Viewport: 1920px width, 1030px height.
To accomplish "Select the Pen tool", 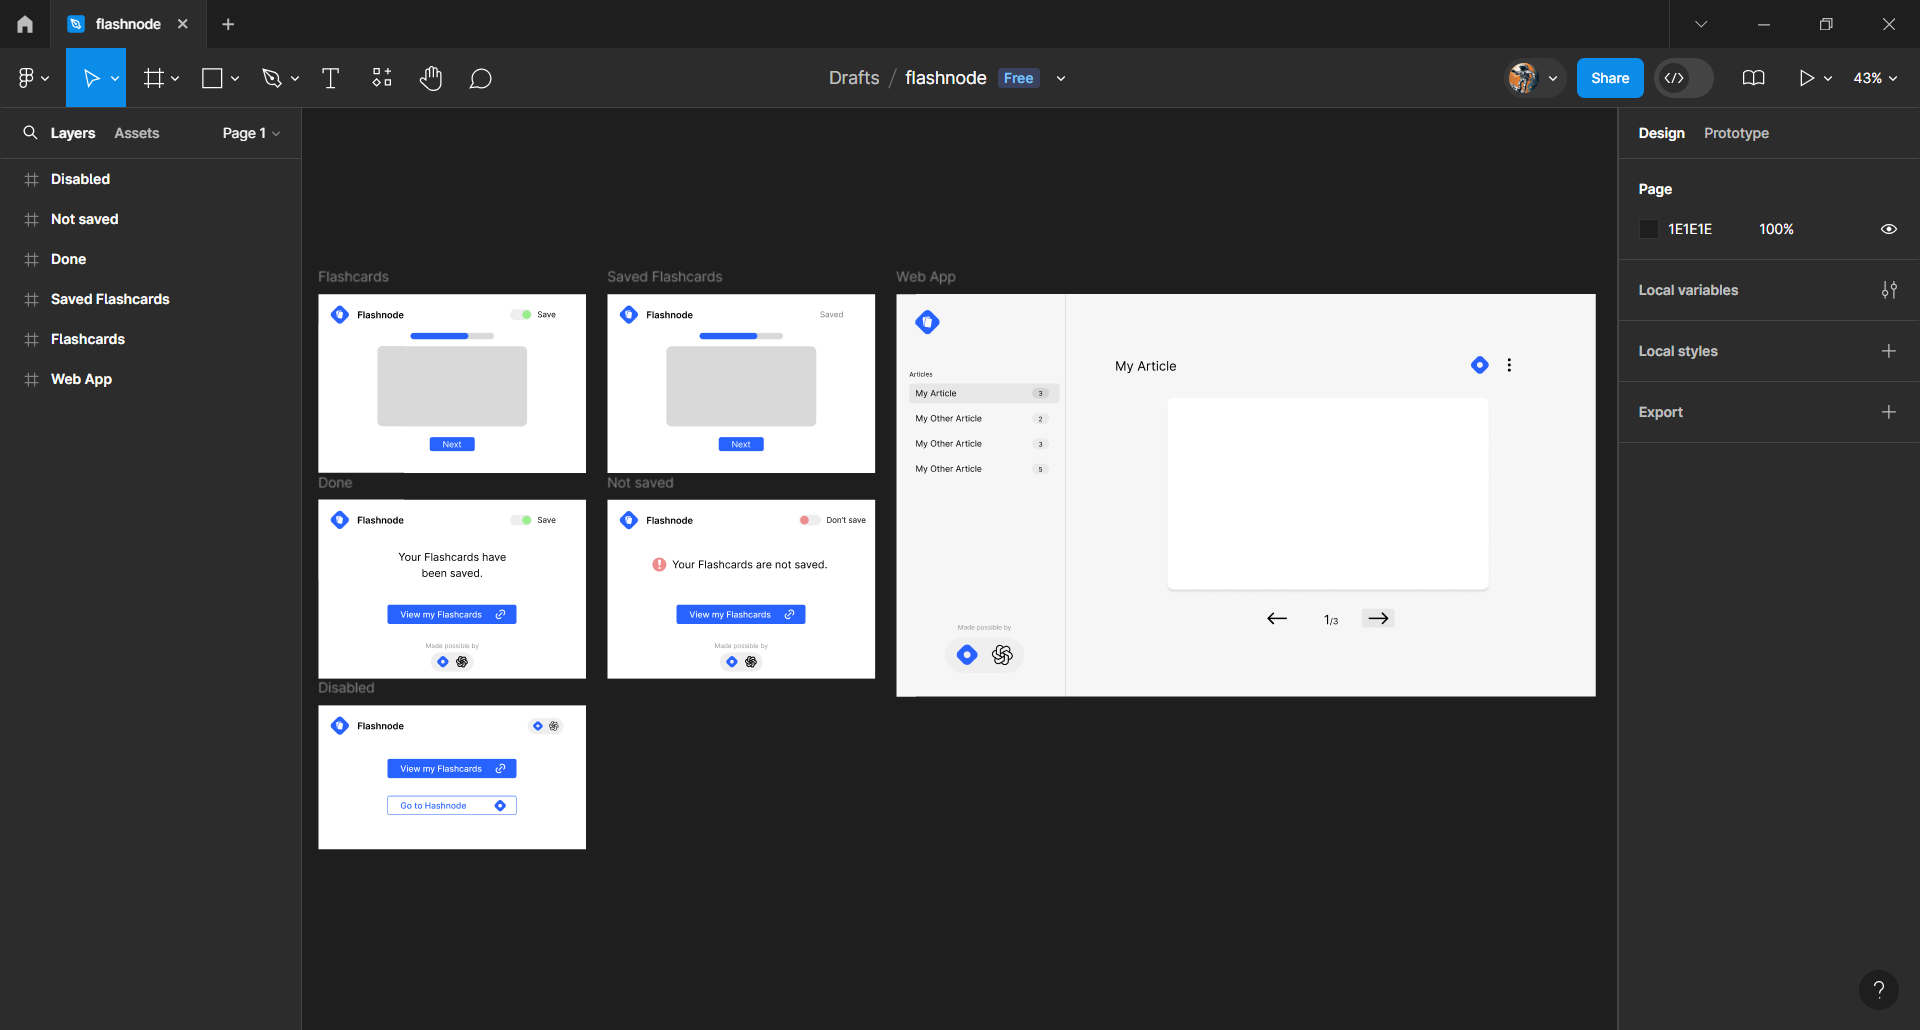I will coord(271,78).
